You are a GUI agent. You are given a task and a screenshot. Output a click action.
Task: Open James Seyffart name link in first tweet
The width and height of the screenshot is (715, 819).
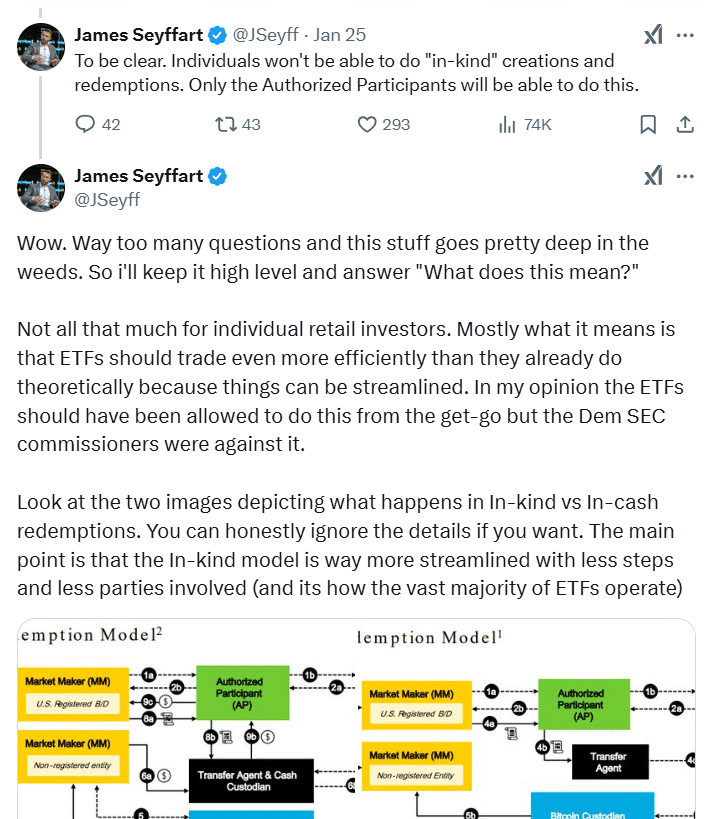tap(137, 36)
